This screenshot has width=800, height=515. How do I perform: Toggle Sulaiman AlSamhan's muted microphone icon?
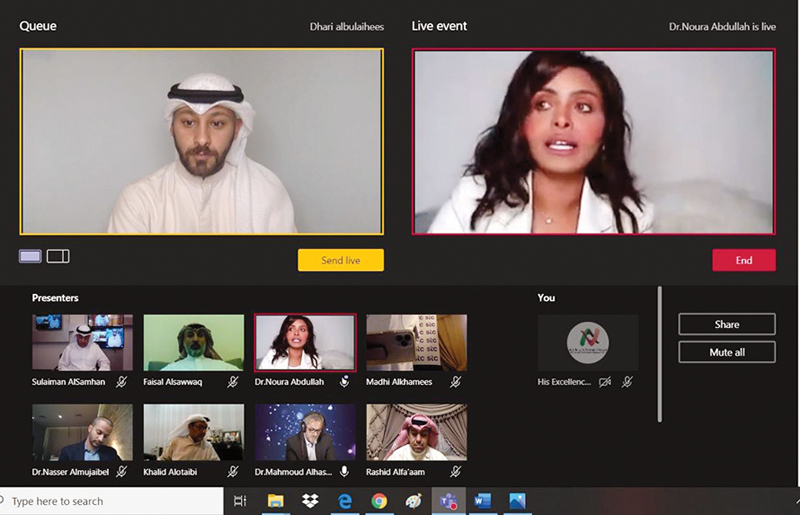point(121,382)
